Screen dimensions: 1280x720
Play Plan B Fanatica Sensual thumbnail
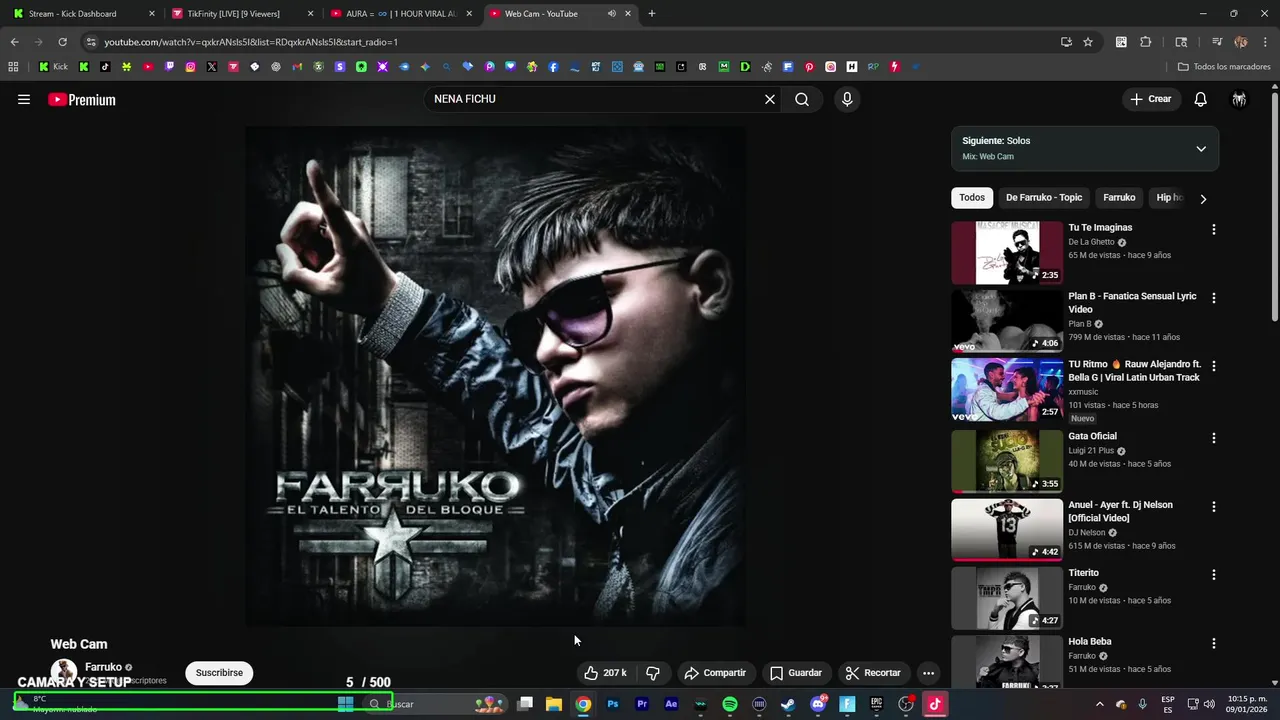point(1007,321)
